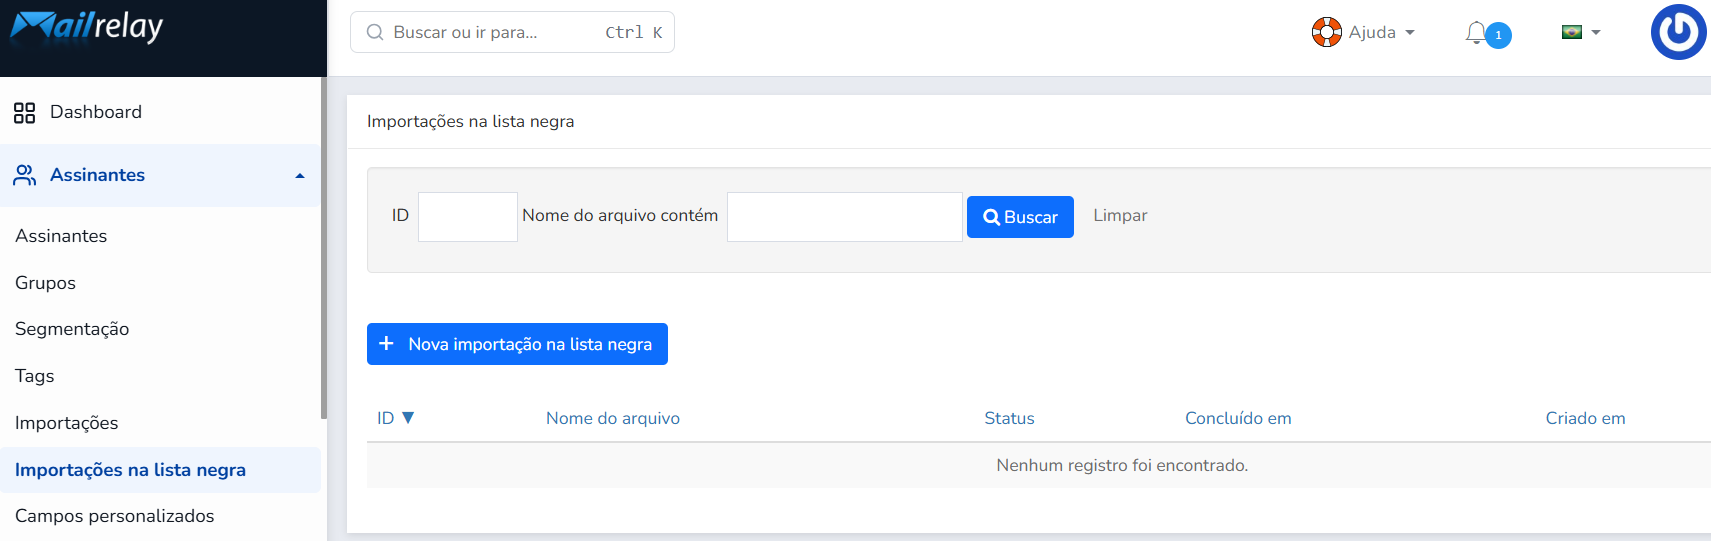
Task: Click the Limpar link
Action: pyautogui.click(x=1120, y=215)
